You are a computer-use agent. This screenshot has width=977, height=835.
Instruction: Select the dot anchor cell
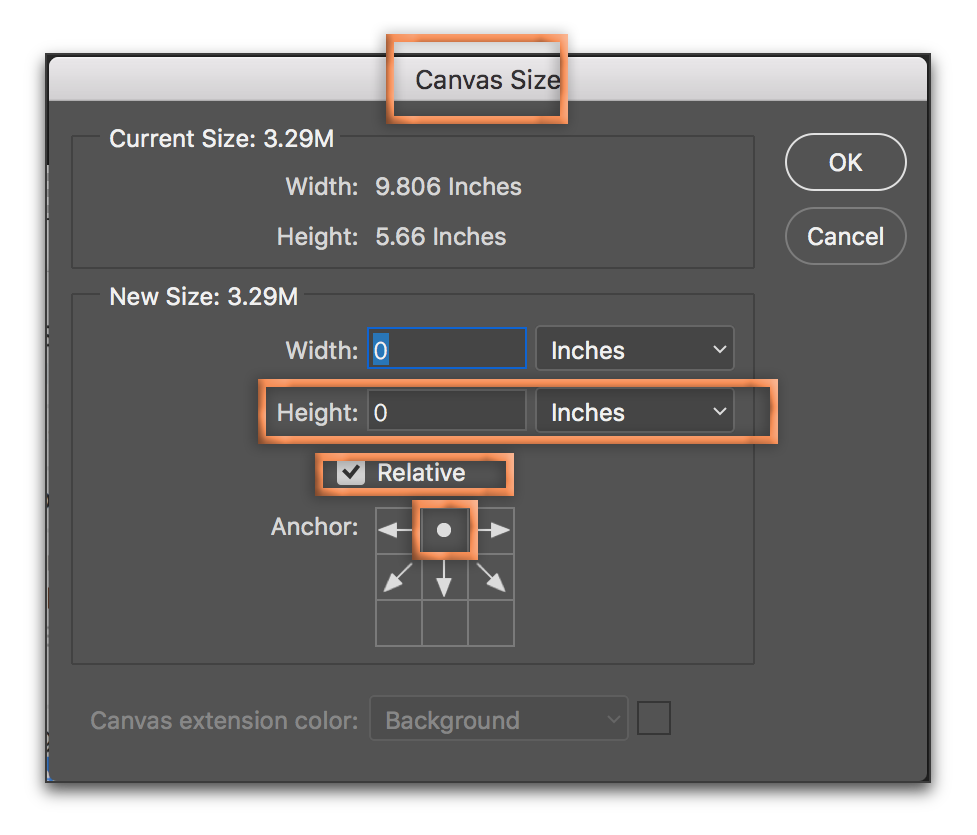pos(445,530)
